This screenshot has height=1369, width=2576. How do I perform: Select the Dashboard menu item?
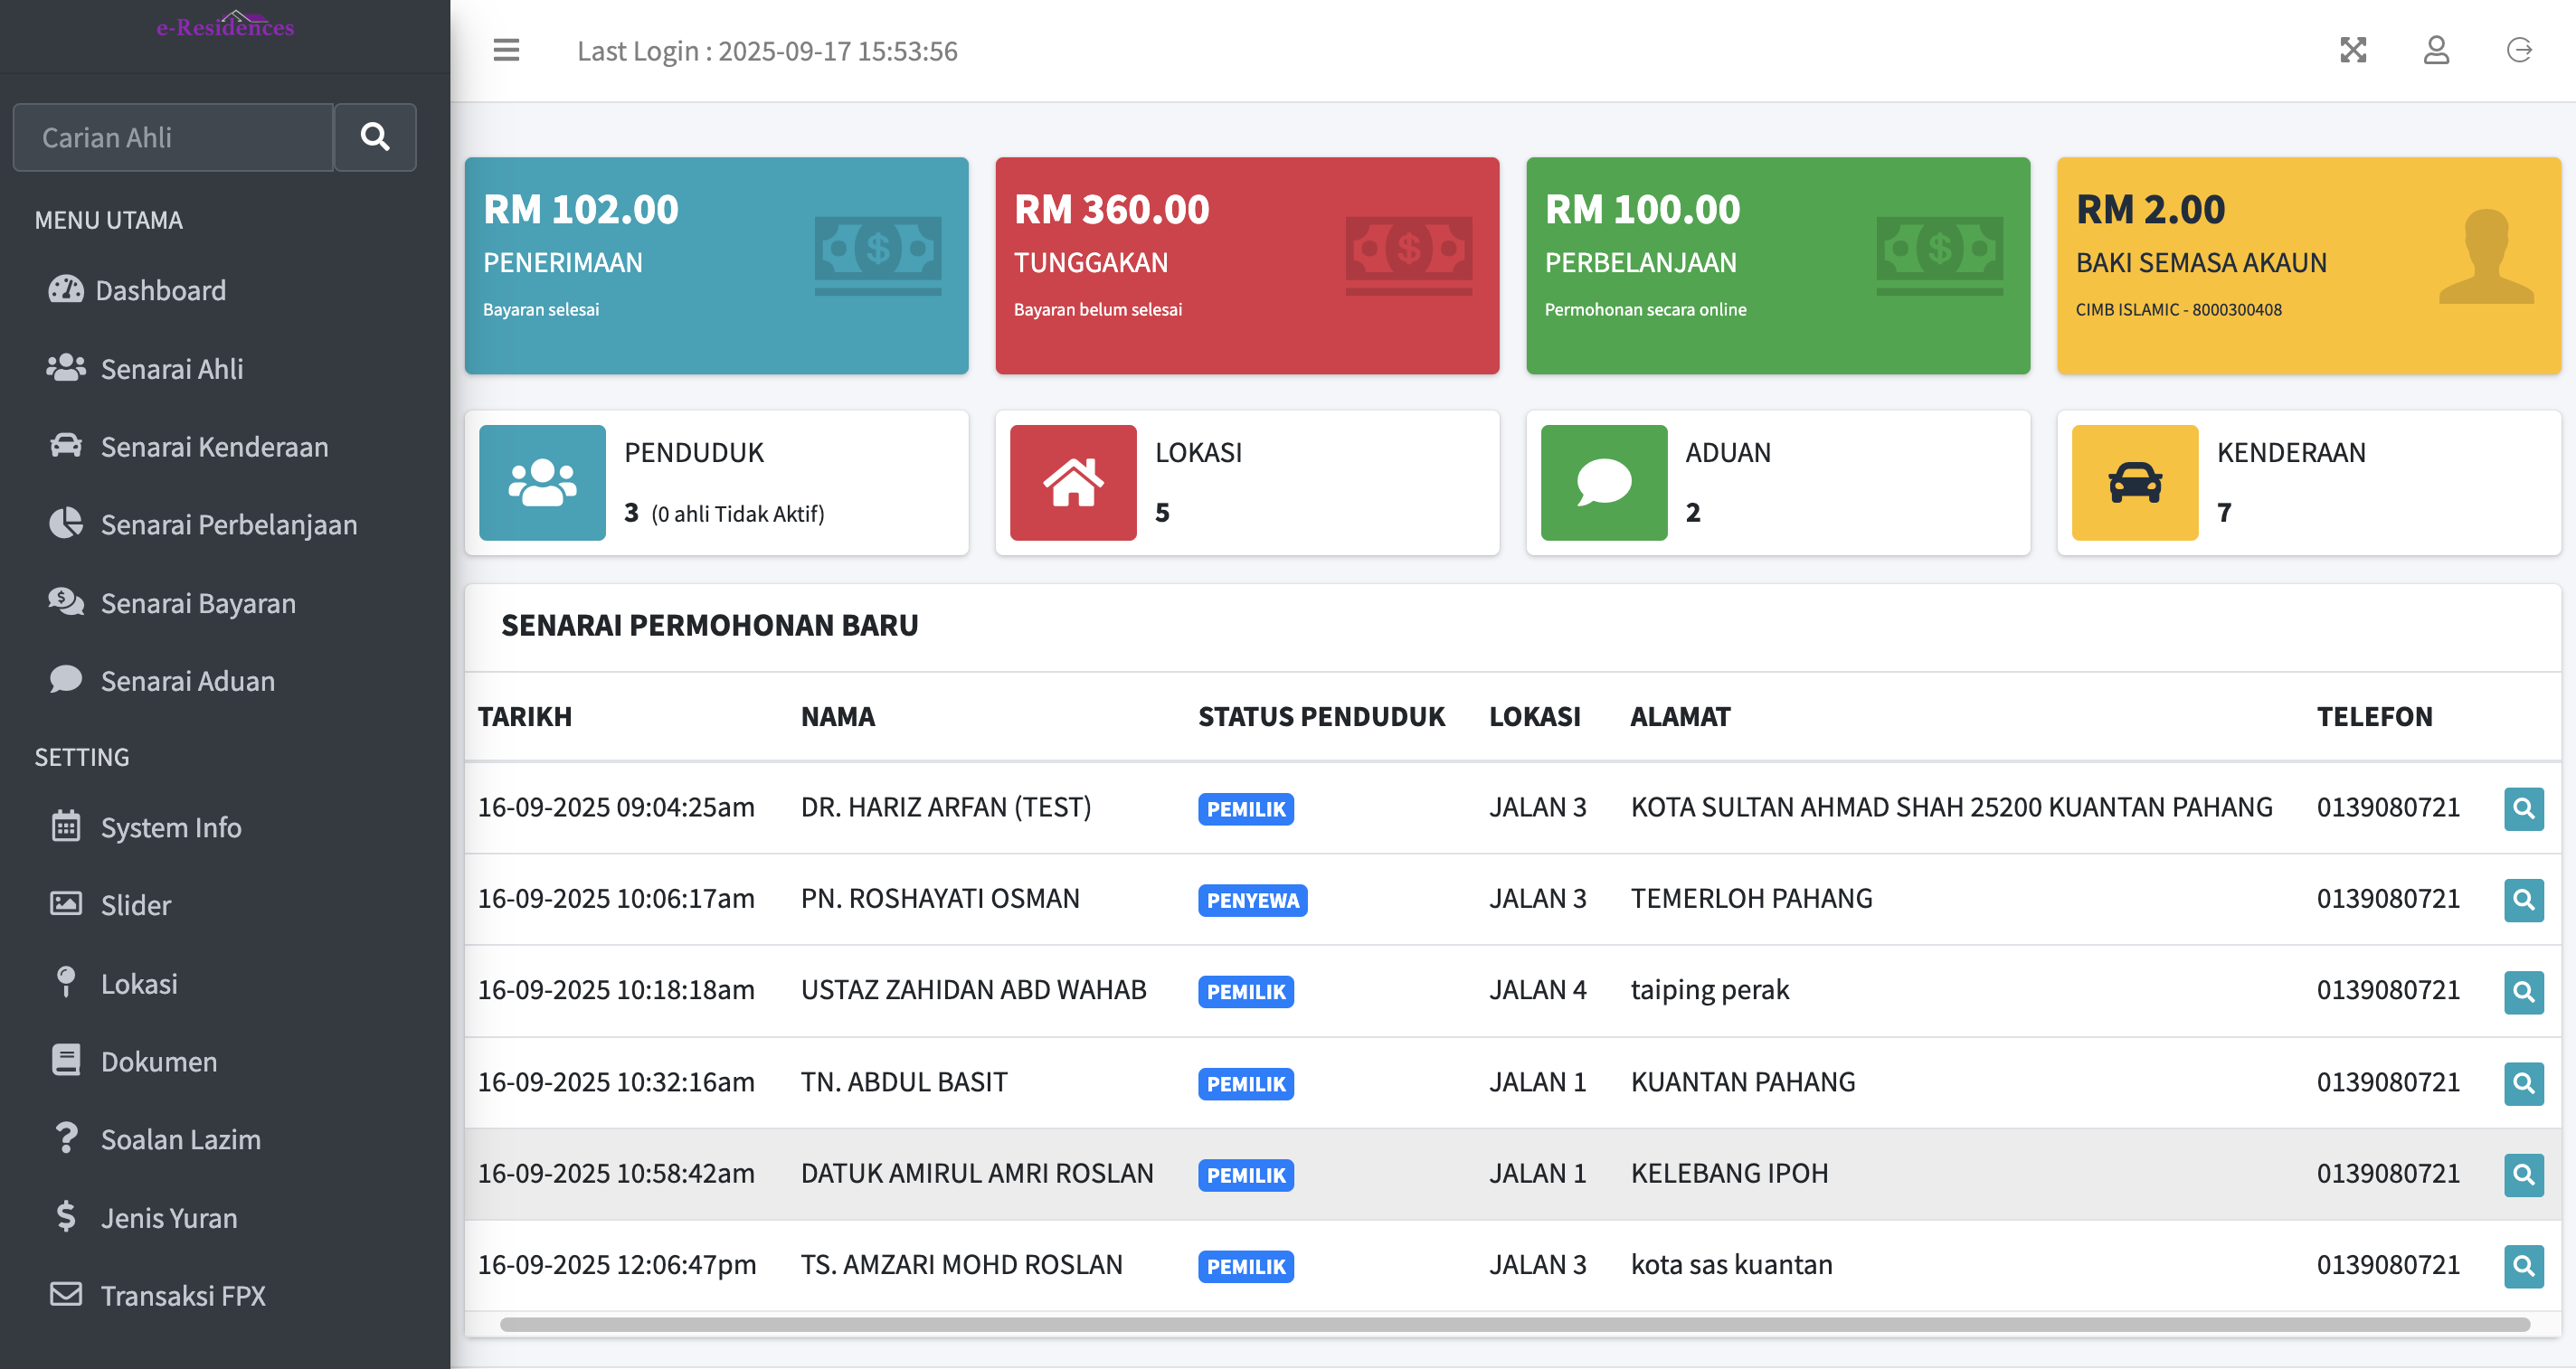tap(162, 290)
